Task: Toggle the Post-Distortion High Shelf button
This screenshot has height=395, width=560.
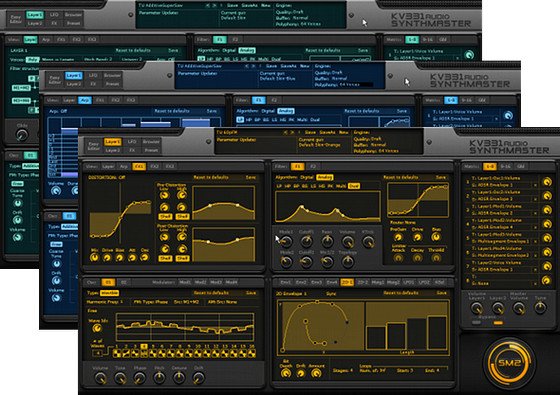Action: (182, 258)
